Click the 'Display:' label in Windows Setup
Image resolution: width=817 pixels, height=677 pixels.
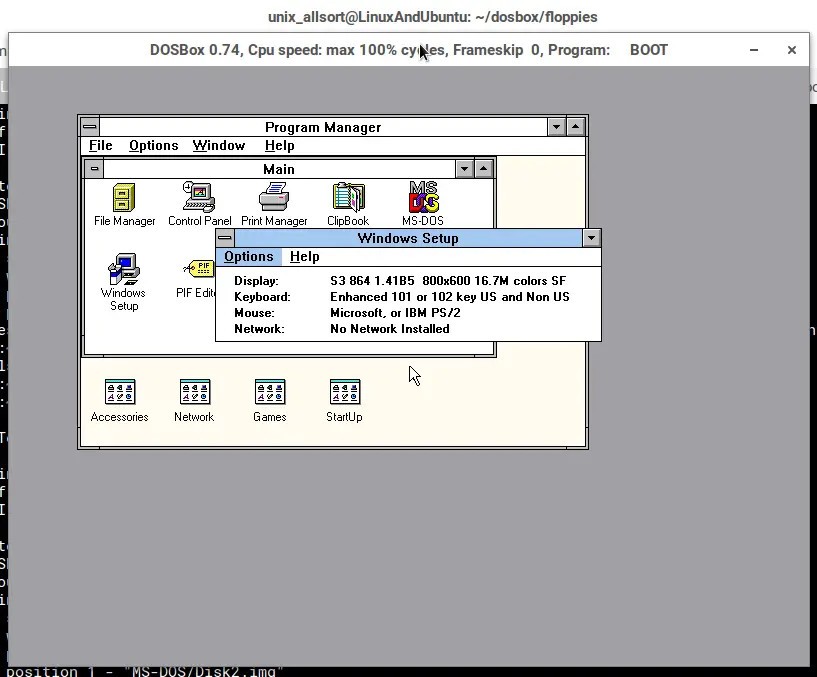[x=256, y=281]
